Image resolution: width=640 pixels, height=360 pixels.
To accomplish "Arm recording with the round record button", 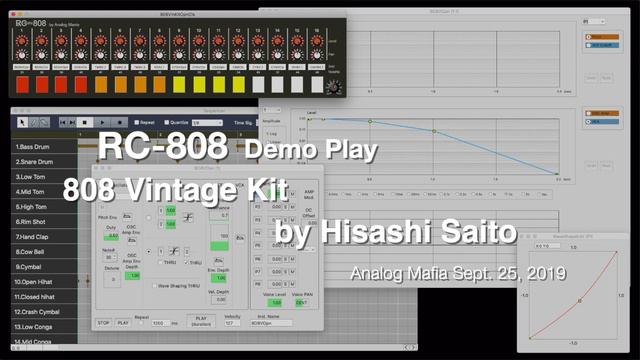I will point(119,122).
